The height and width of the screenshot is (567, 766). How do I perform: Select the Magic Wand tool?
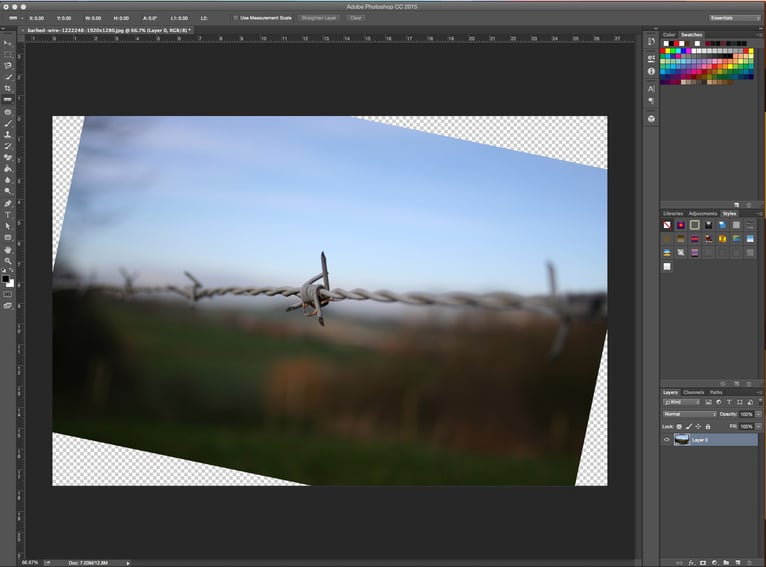(8, 77)
